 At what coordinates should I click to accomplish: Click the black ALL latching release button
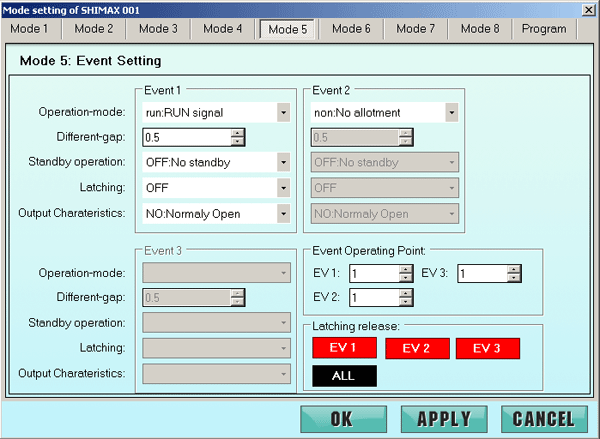pyautogui.click(x=343, y=377)
